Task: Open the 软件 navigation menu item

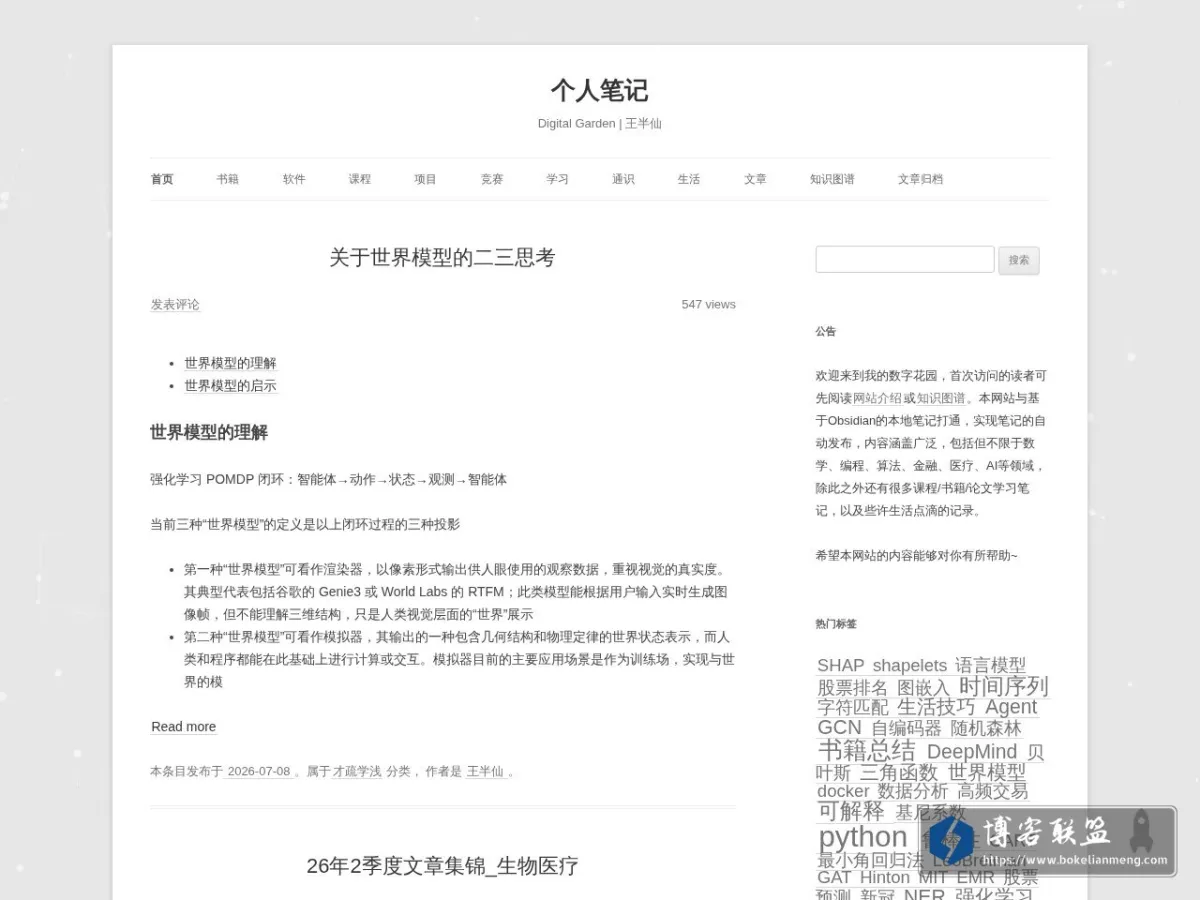Action: click(294, 179)
